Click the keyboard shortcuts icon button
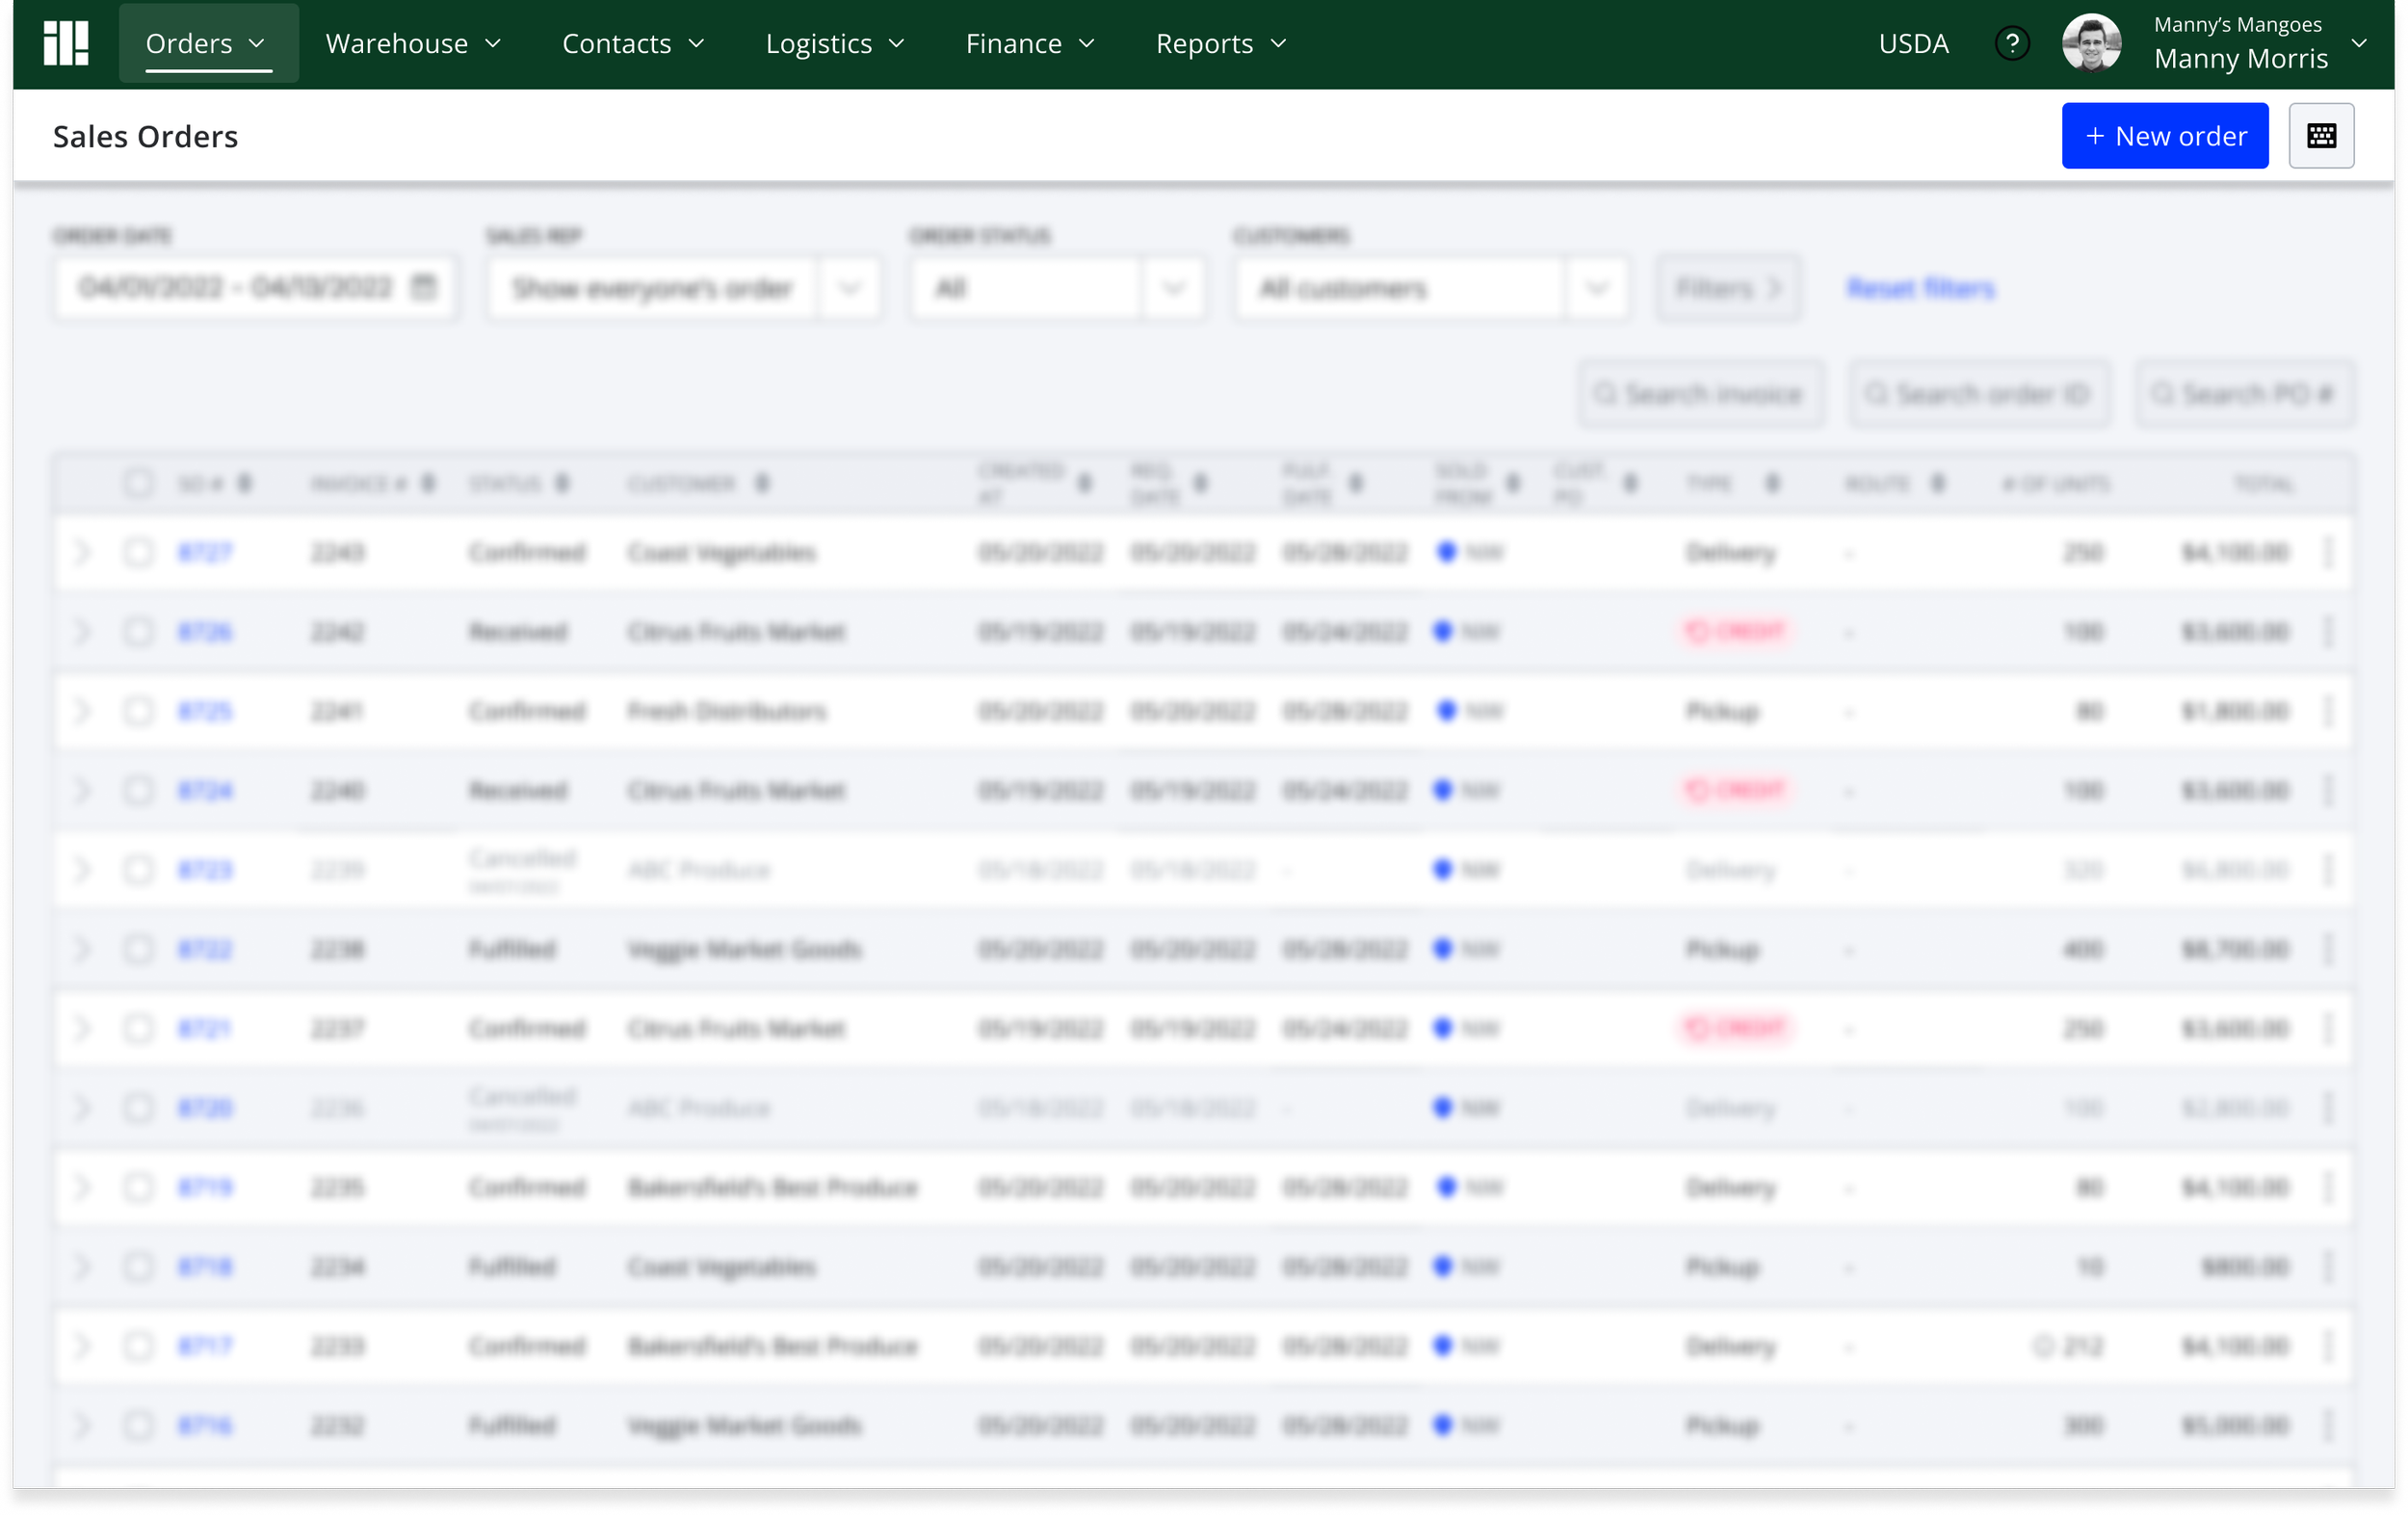2408x1515 pixels. 2320,136
